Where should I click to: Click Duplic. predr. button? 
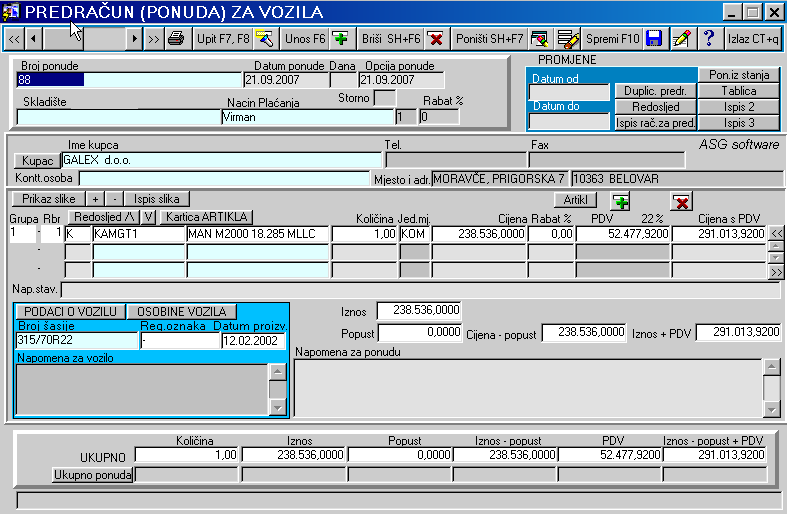pyautogui.click(x=655, y=91)
